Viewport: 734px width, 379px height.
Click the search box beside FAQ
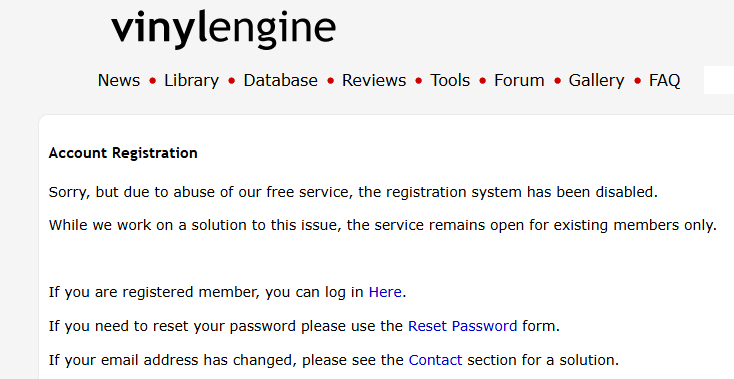tap(719, 80)
